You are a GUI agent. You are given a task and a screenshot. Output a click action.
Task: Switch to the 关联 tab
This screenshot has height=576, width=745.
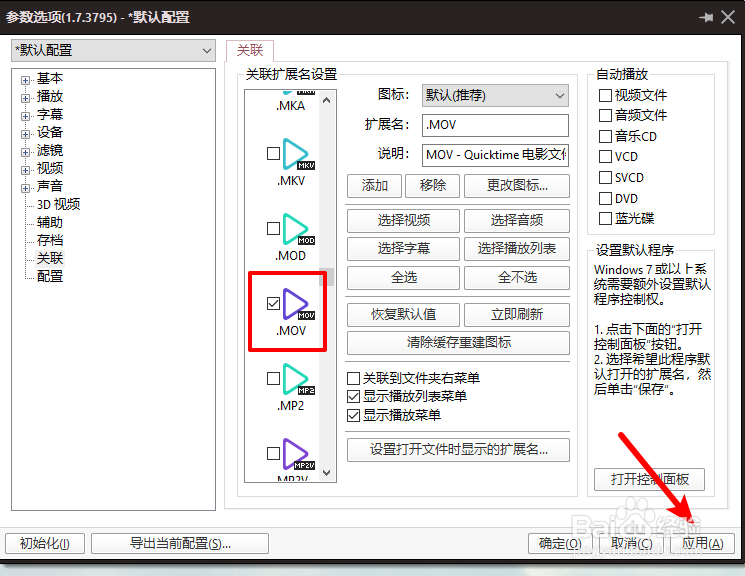coord(250,50)
